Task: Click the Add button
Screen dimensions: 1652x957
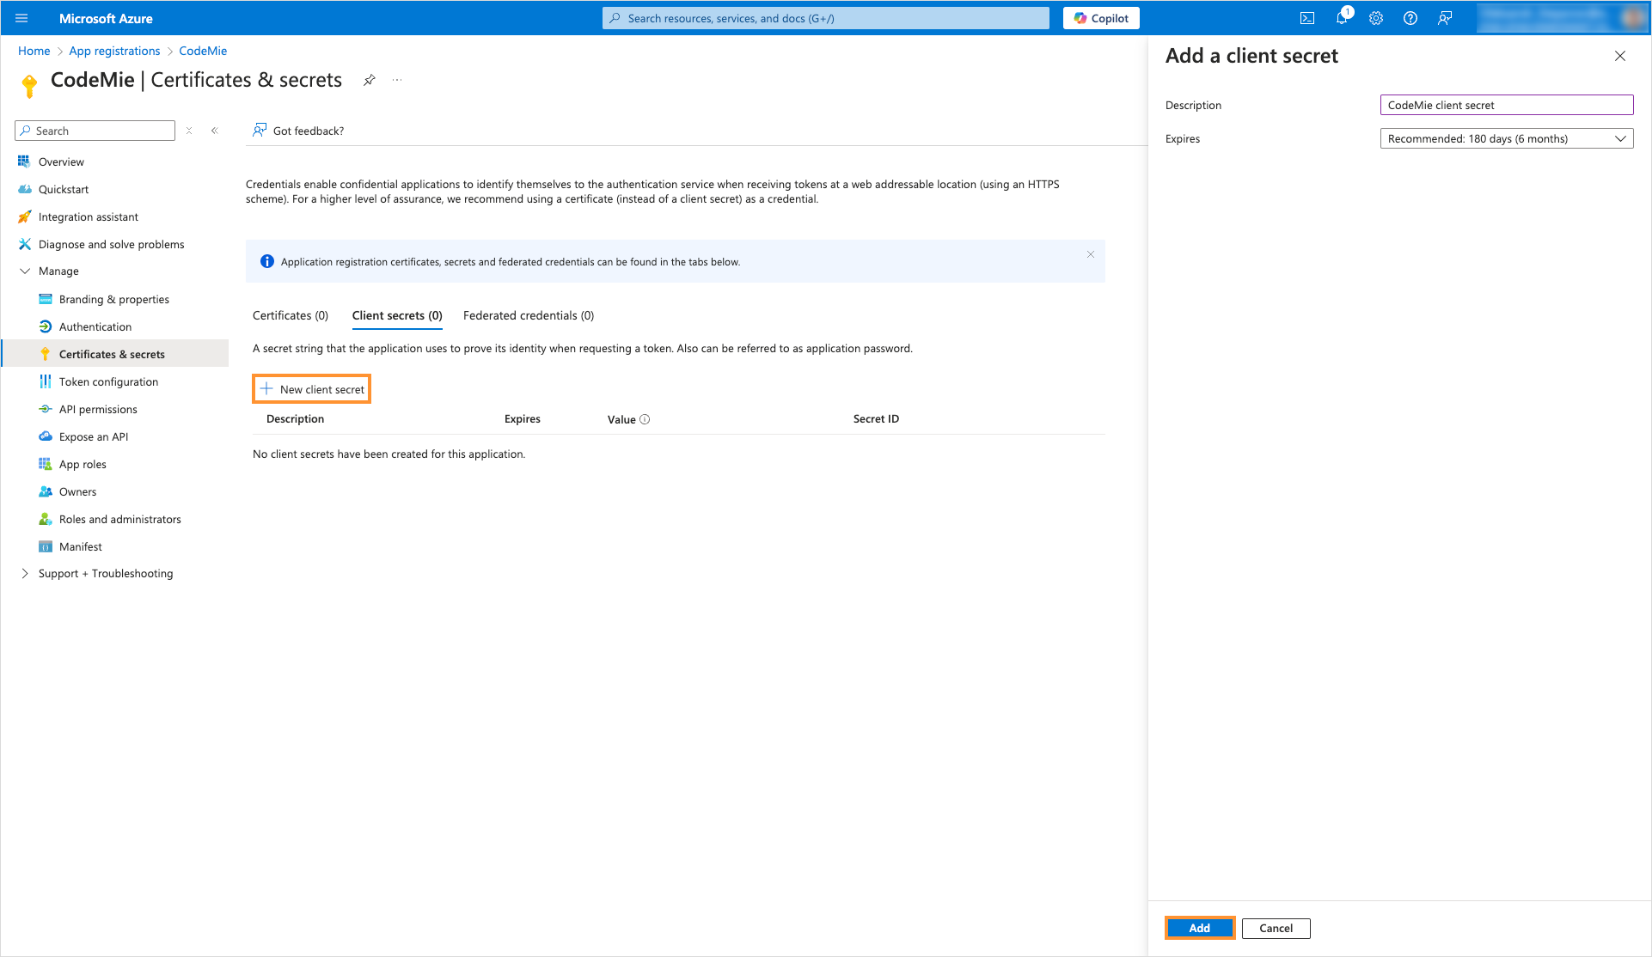Action: tap(1199, 928)
